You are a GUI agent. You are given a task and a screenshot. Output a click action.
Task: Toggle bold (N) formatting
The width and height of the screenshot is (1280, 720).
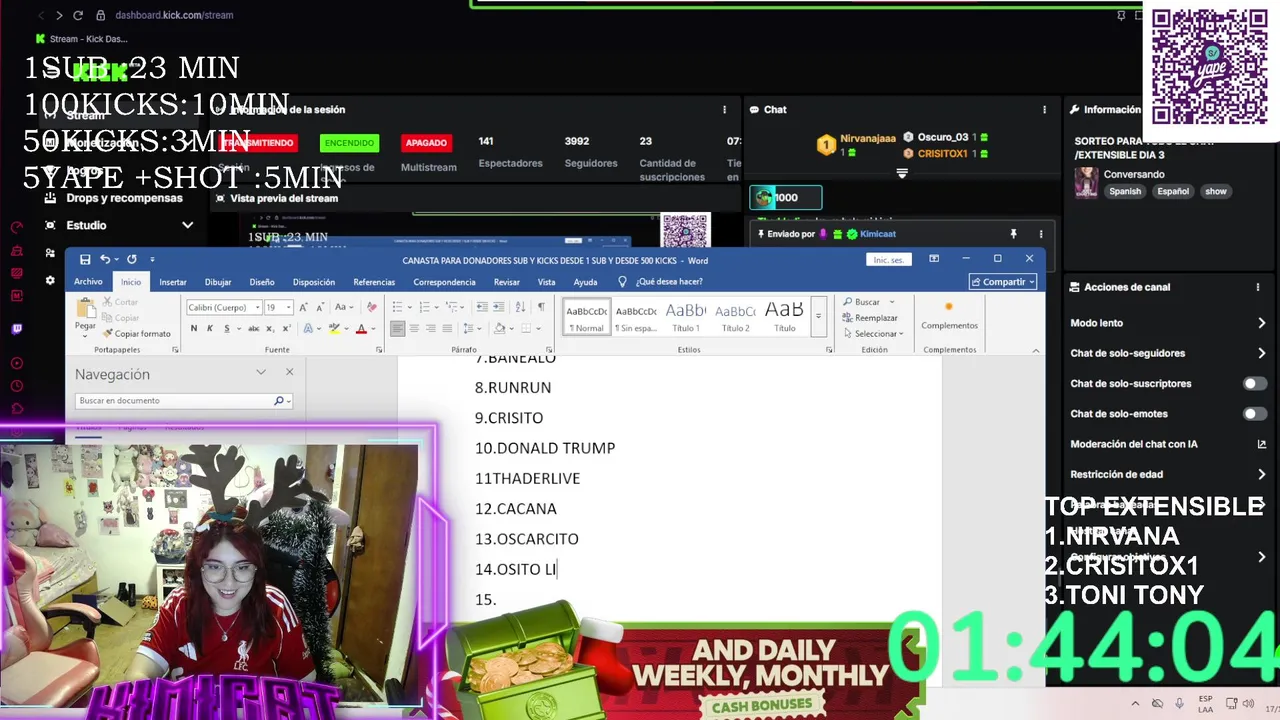tap(194, 328)
